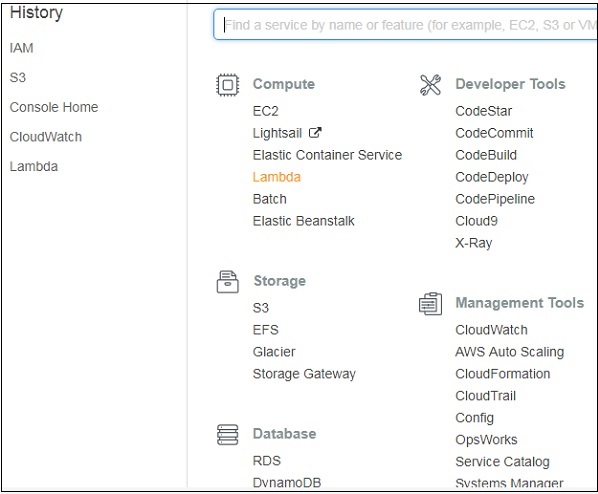Open RDS under Database
Screen dimensions: 598x494
(x=267, y=460)
